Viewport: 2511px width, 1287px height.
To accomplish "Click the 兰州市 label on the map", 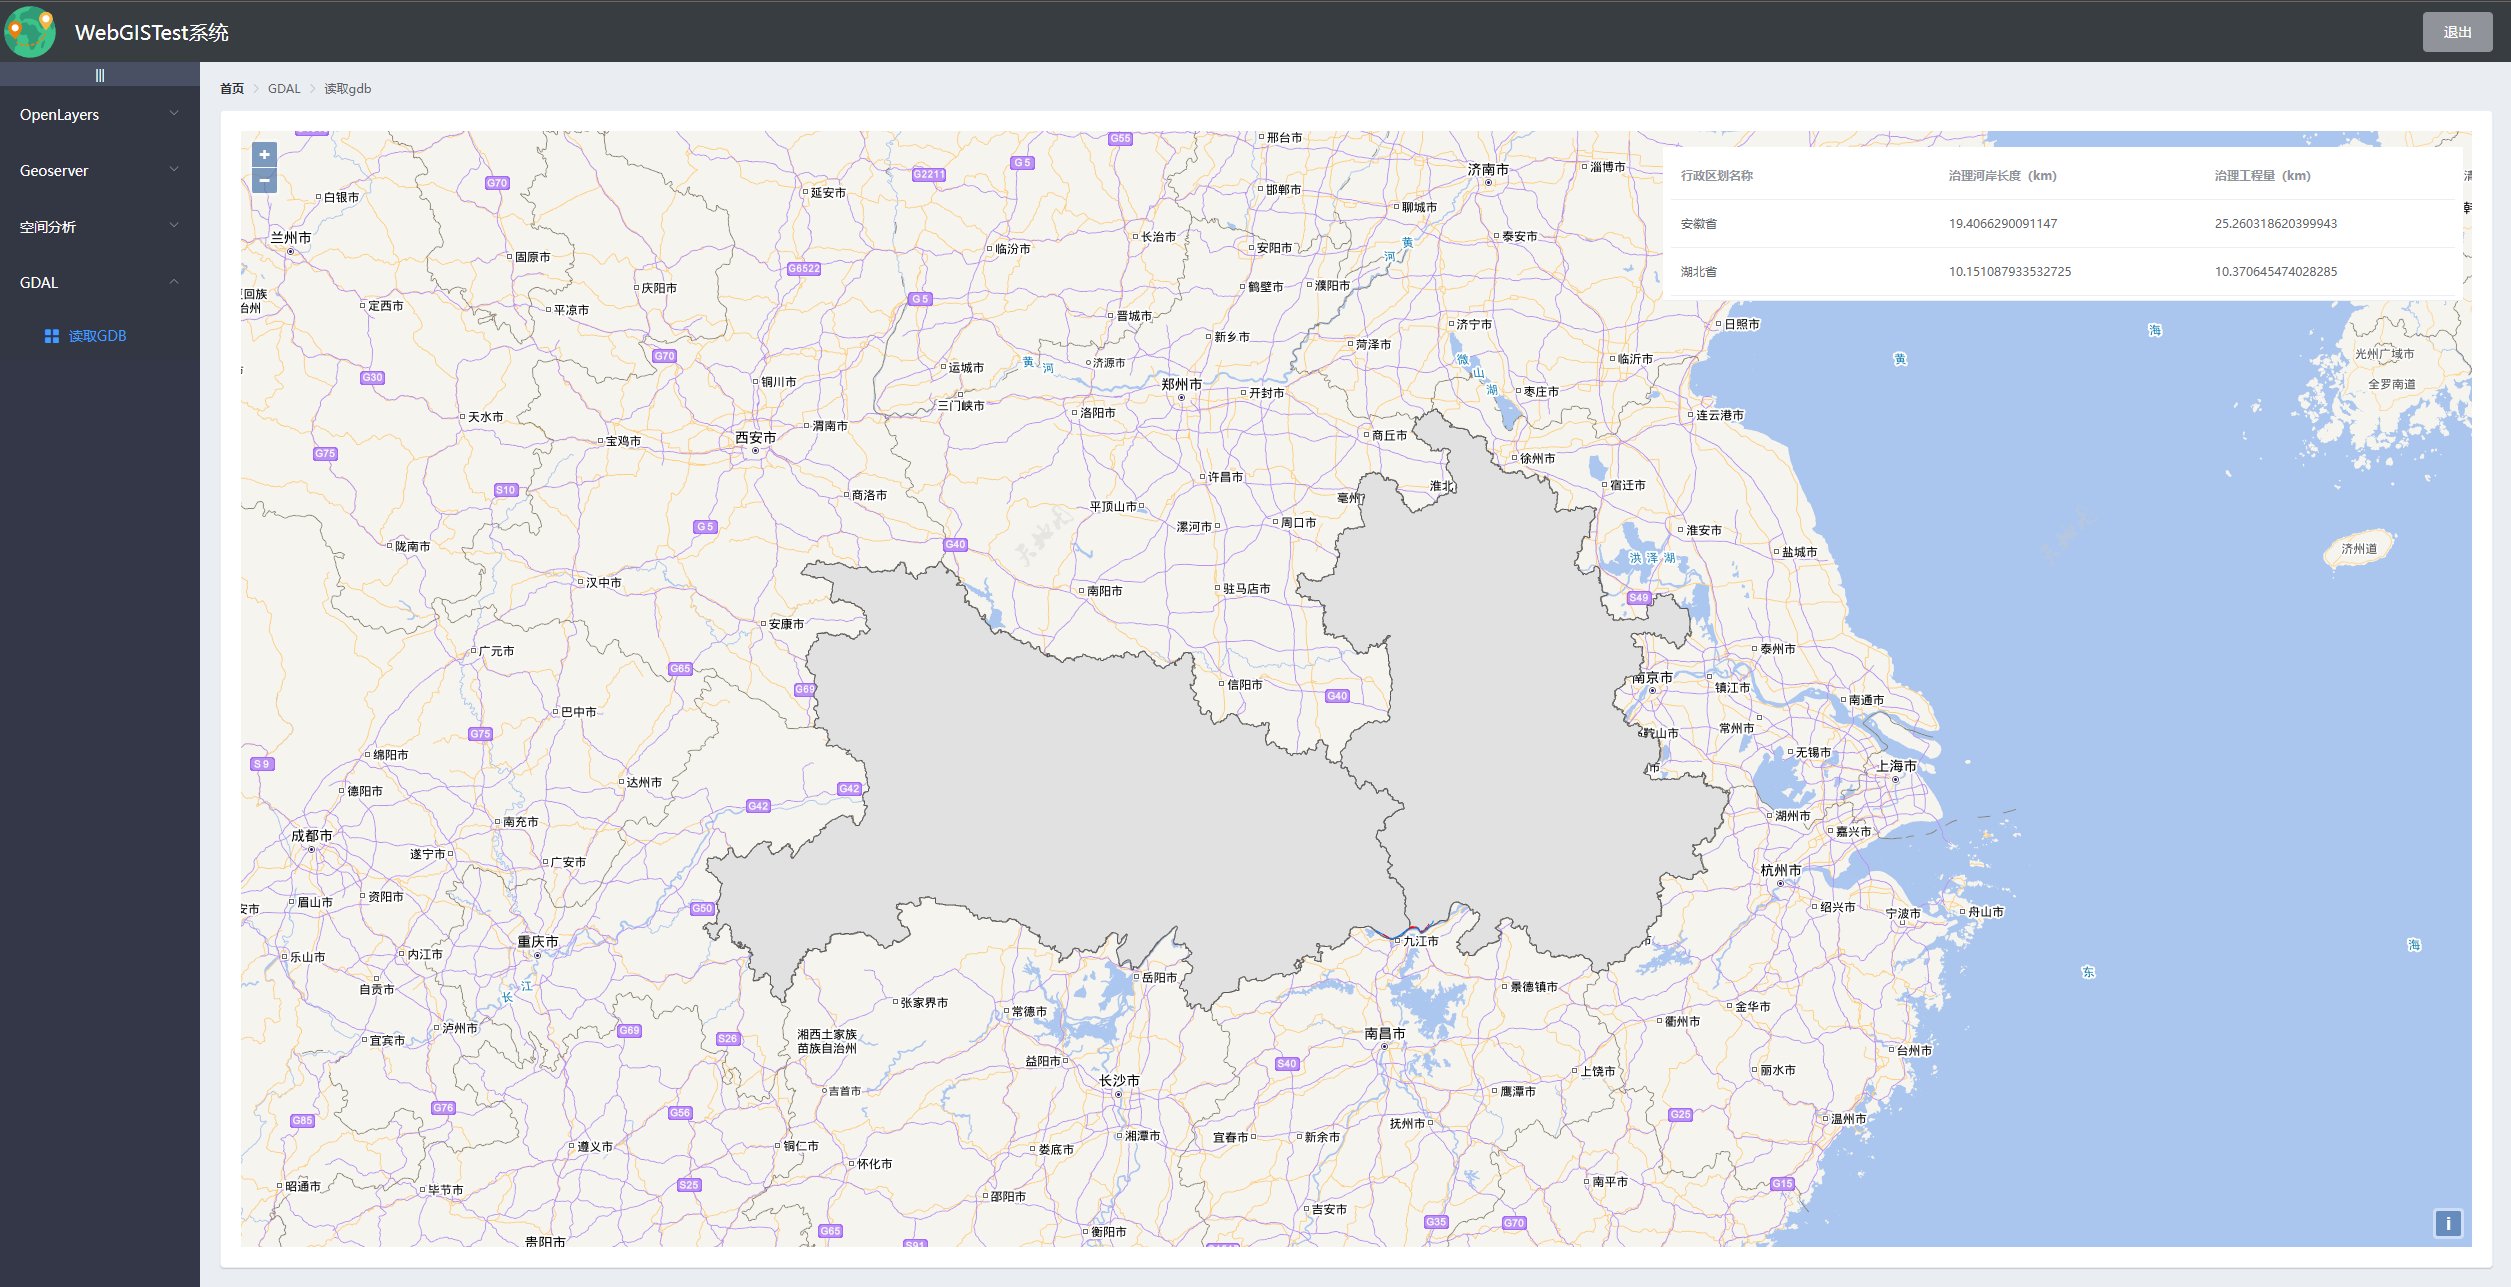I will (x=291, y=237).
